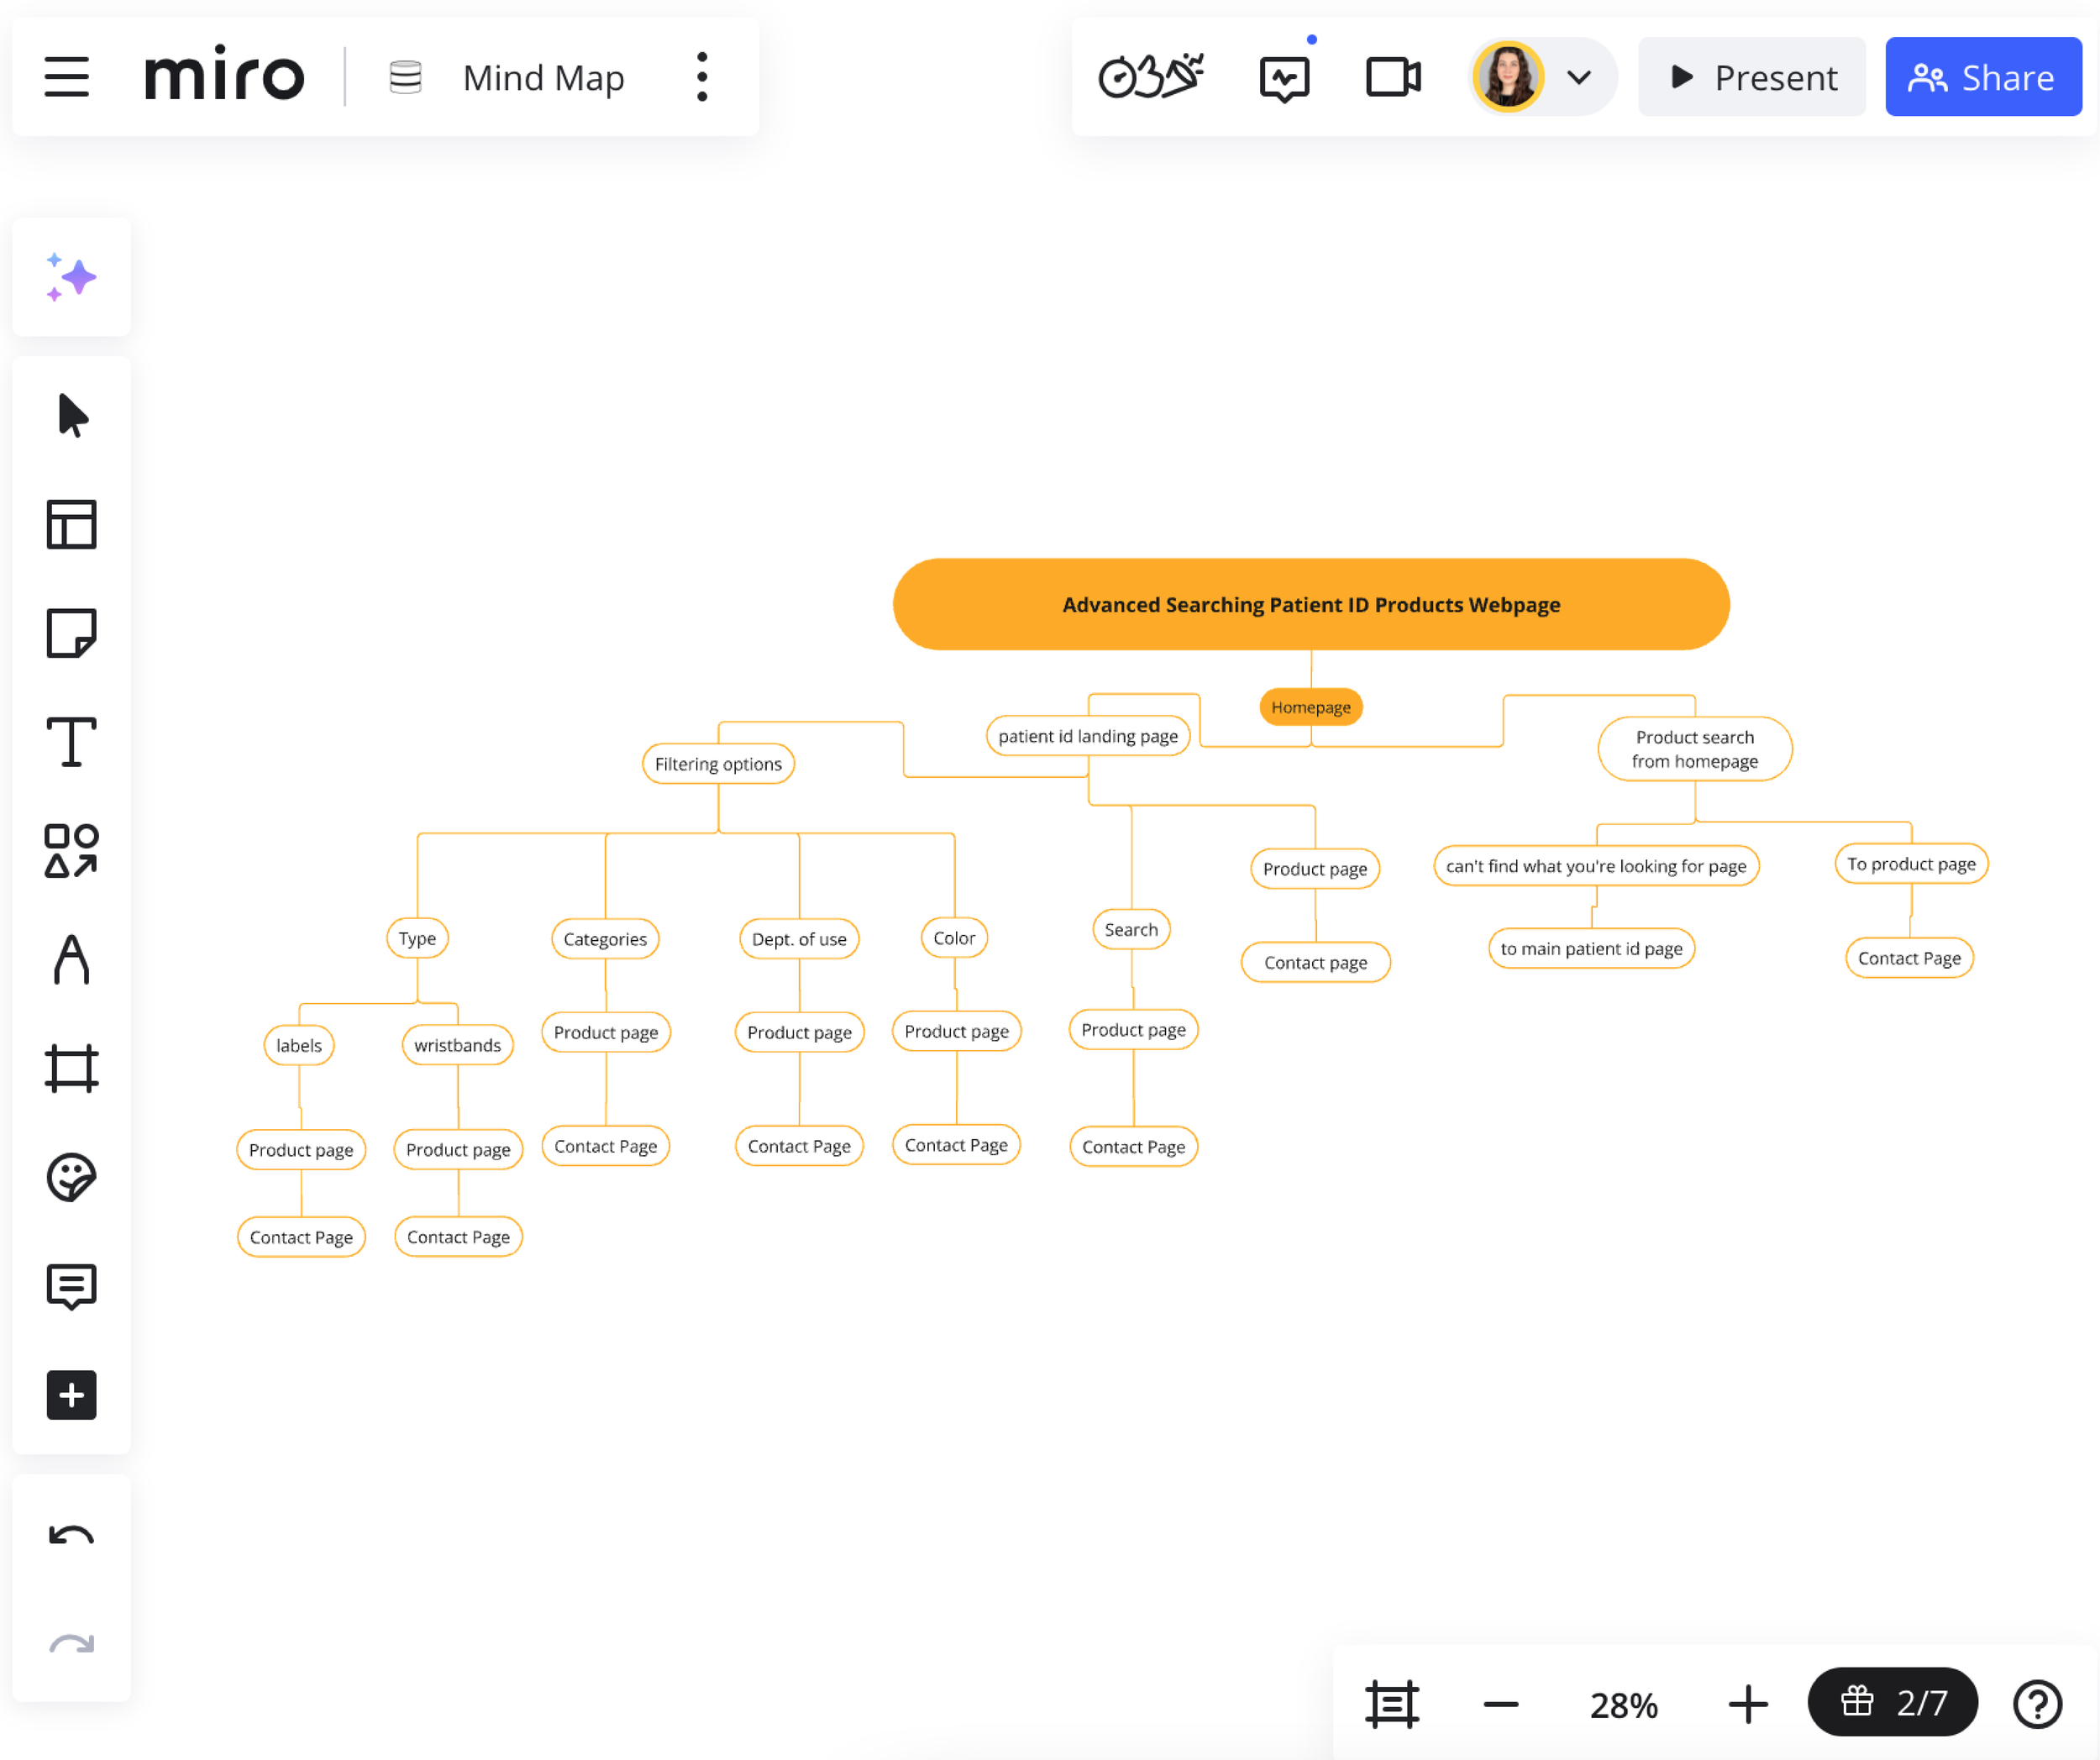
Task: Expand the collaborator avatar dropdown
Action: pyautogui.click(x=1580, y=76)
